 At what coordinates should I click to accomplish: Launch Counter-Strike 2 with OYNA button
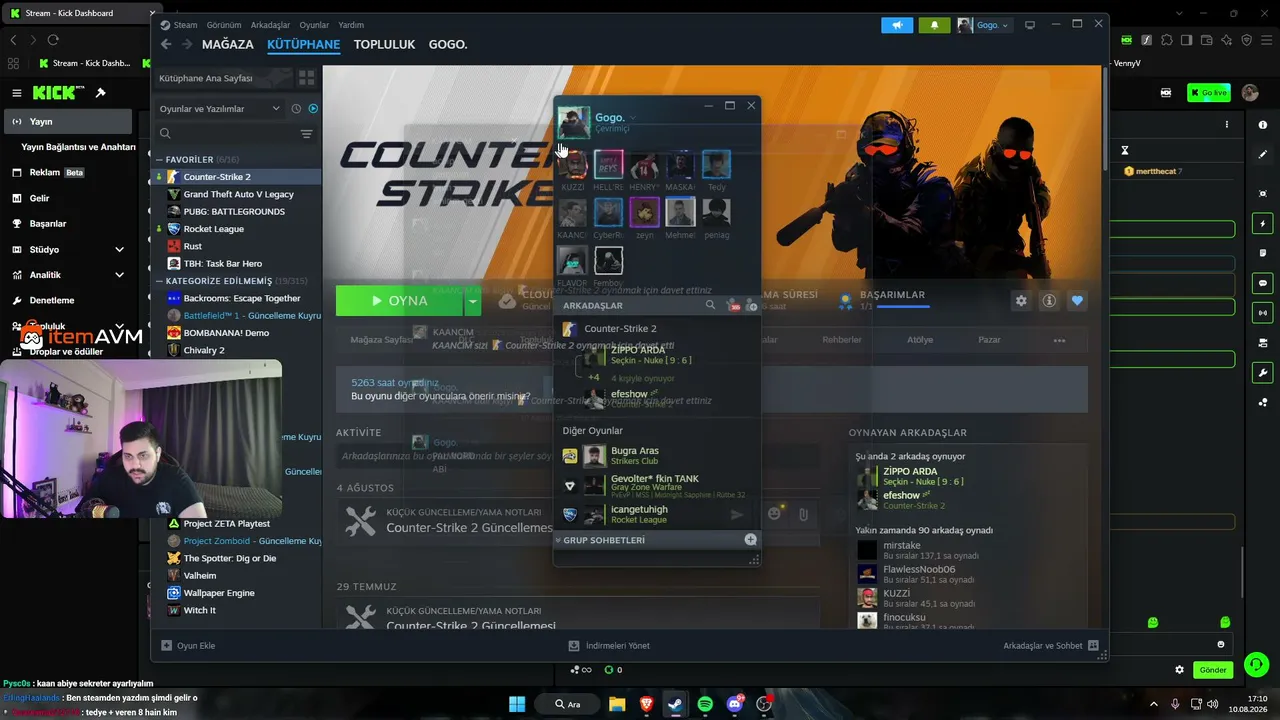400,300
